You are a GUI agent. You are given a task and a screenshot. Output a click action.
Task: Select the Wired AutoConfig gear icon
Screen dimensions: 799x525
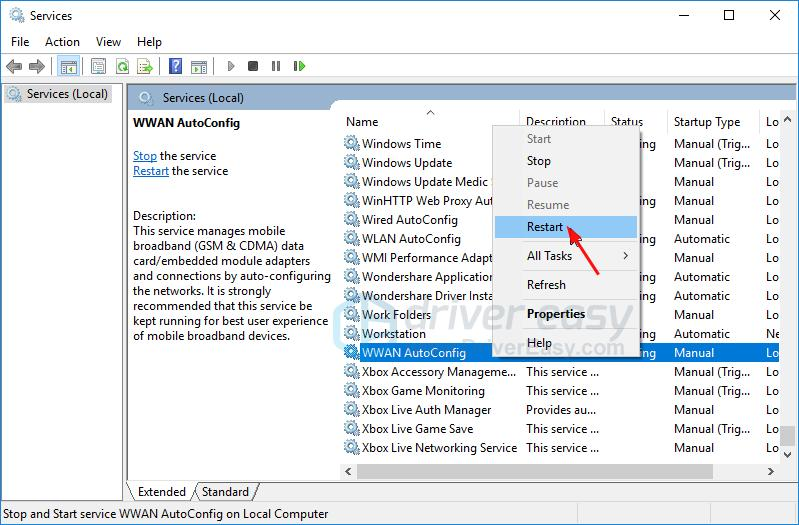click(352, 219)
